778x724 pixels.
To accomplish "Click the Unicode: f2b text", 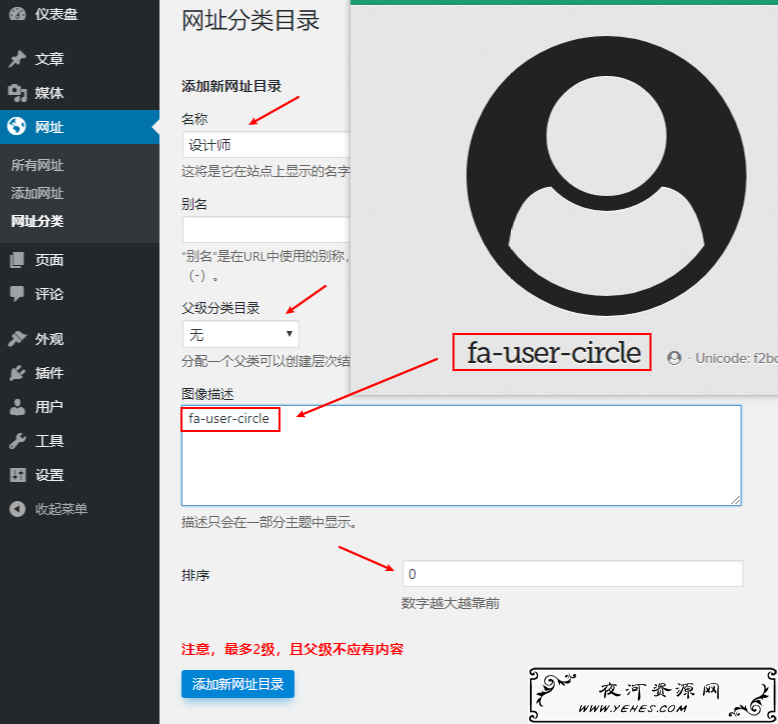I will click(x=736, y=358).
